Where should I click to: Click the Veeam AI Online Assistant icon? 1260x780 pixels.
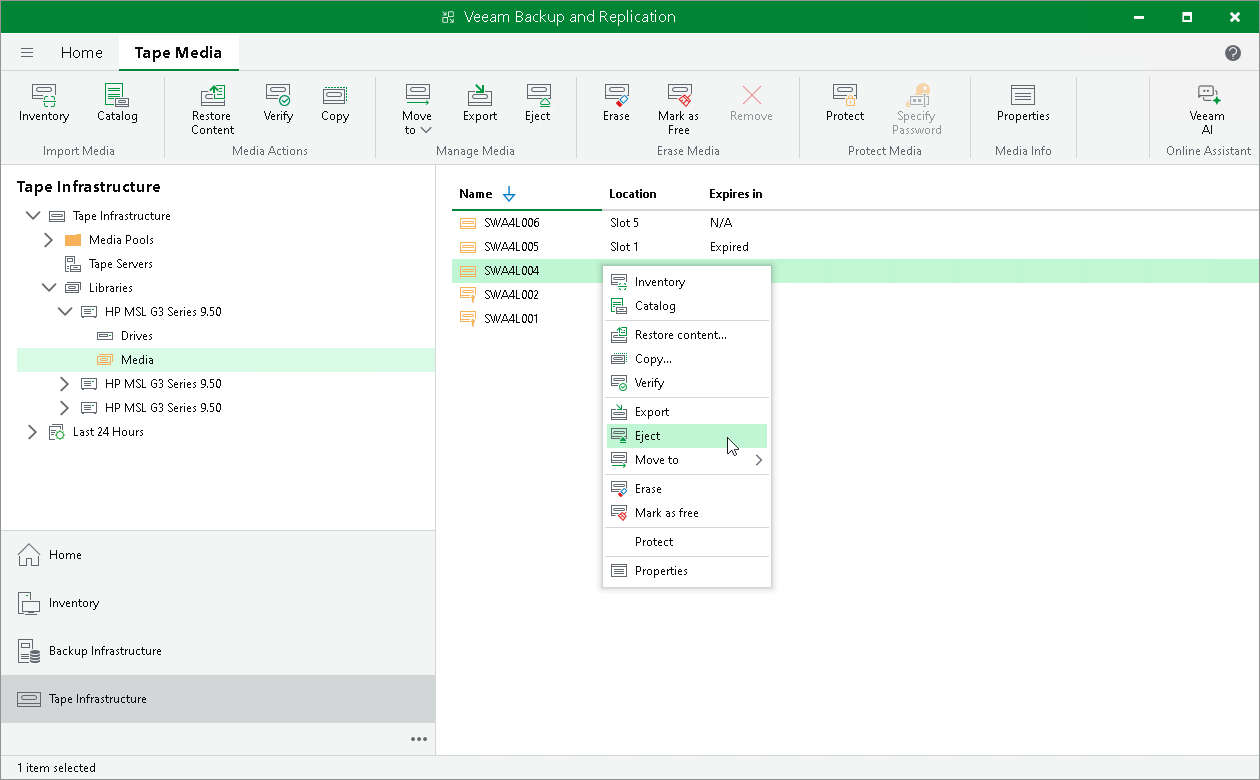click(1208, 105)
